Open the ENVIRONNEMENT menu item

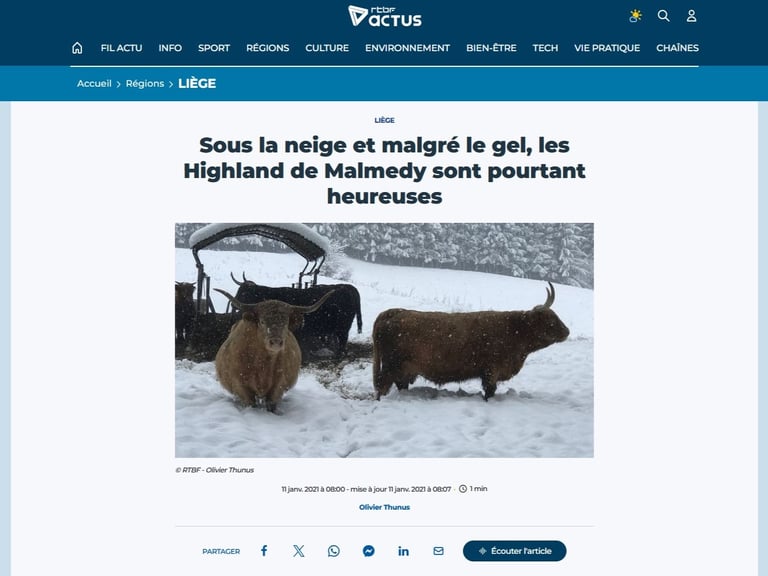click(408, 48)
